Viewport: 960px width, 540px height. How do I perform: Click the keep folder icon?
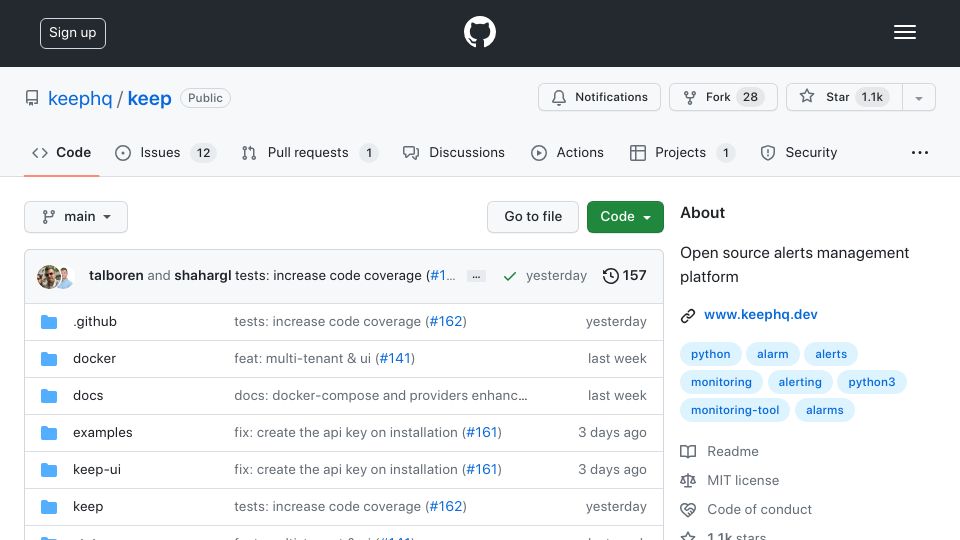[49, 507]
